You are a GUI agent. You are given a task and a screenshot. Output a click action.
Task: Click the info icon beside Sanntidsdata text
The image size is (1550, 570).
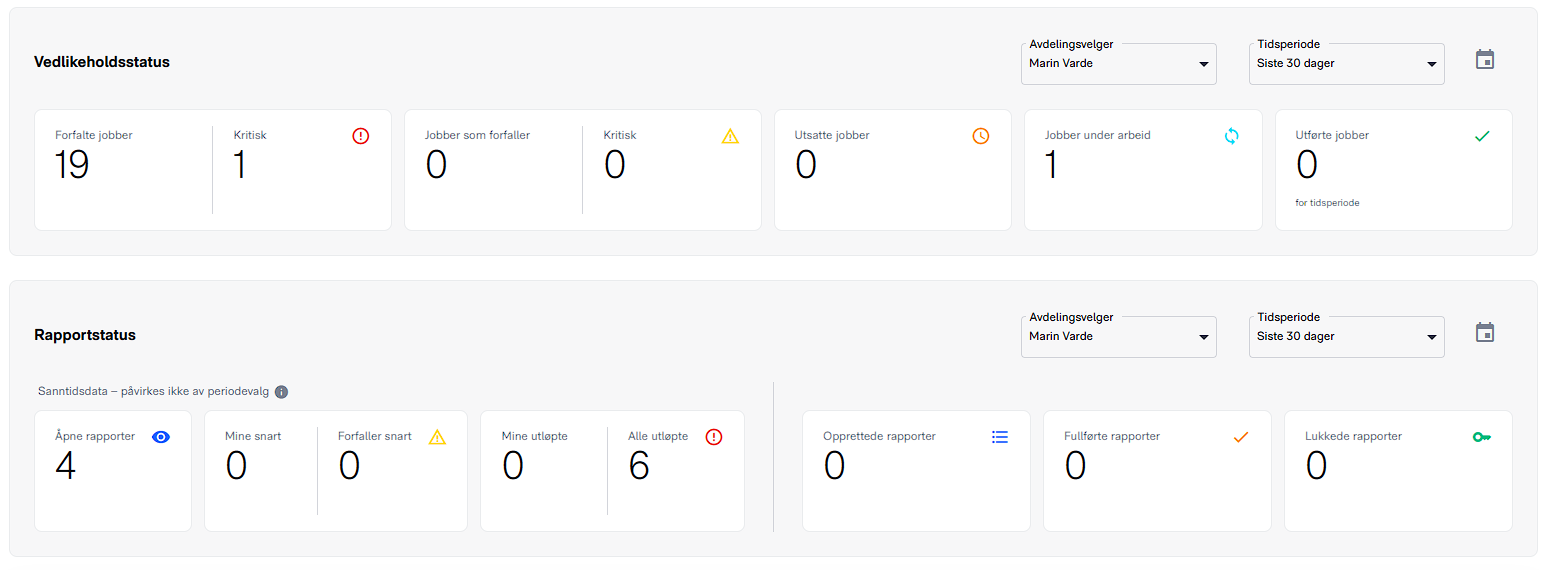coord(282,392)
